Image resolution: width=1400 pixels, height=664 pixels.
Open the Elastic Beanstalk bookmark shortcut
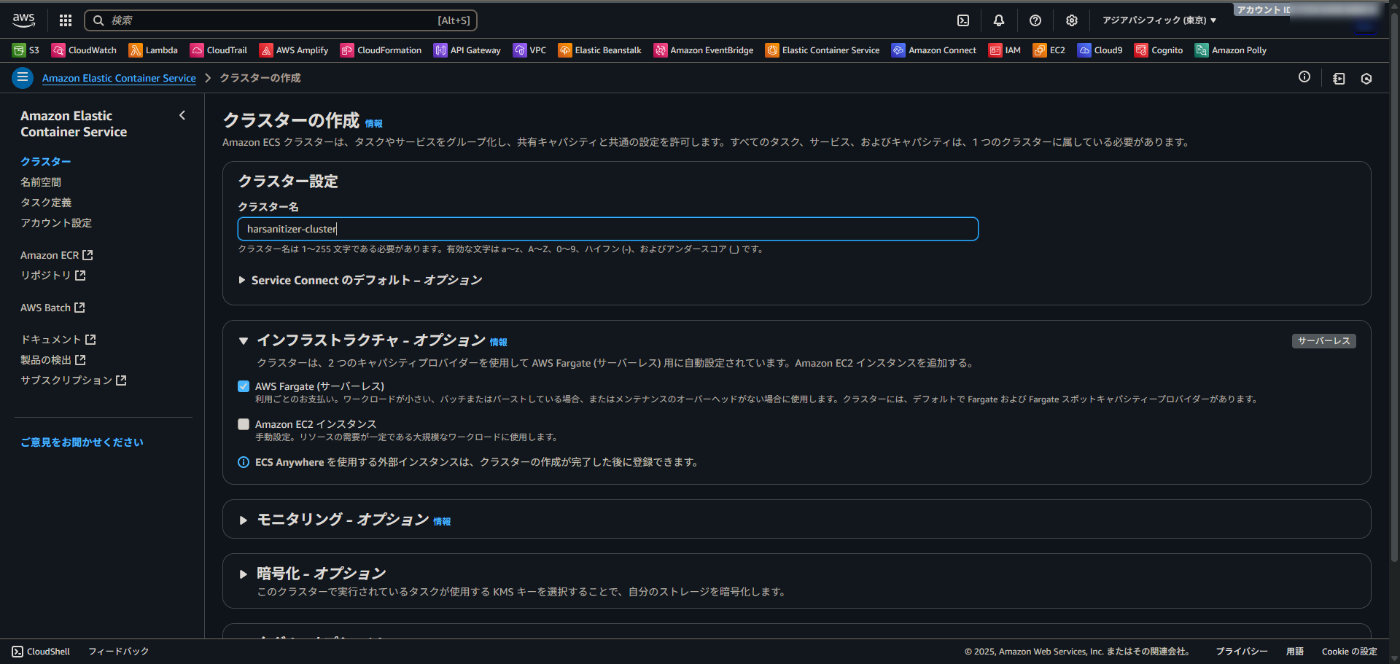point(600,50)
